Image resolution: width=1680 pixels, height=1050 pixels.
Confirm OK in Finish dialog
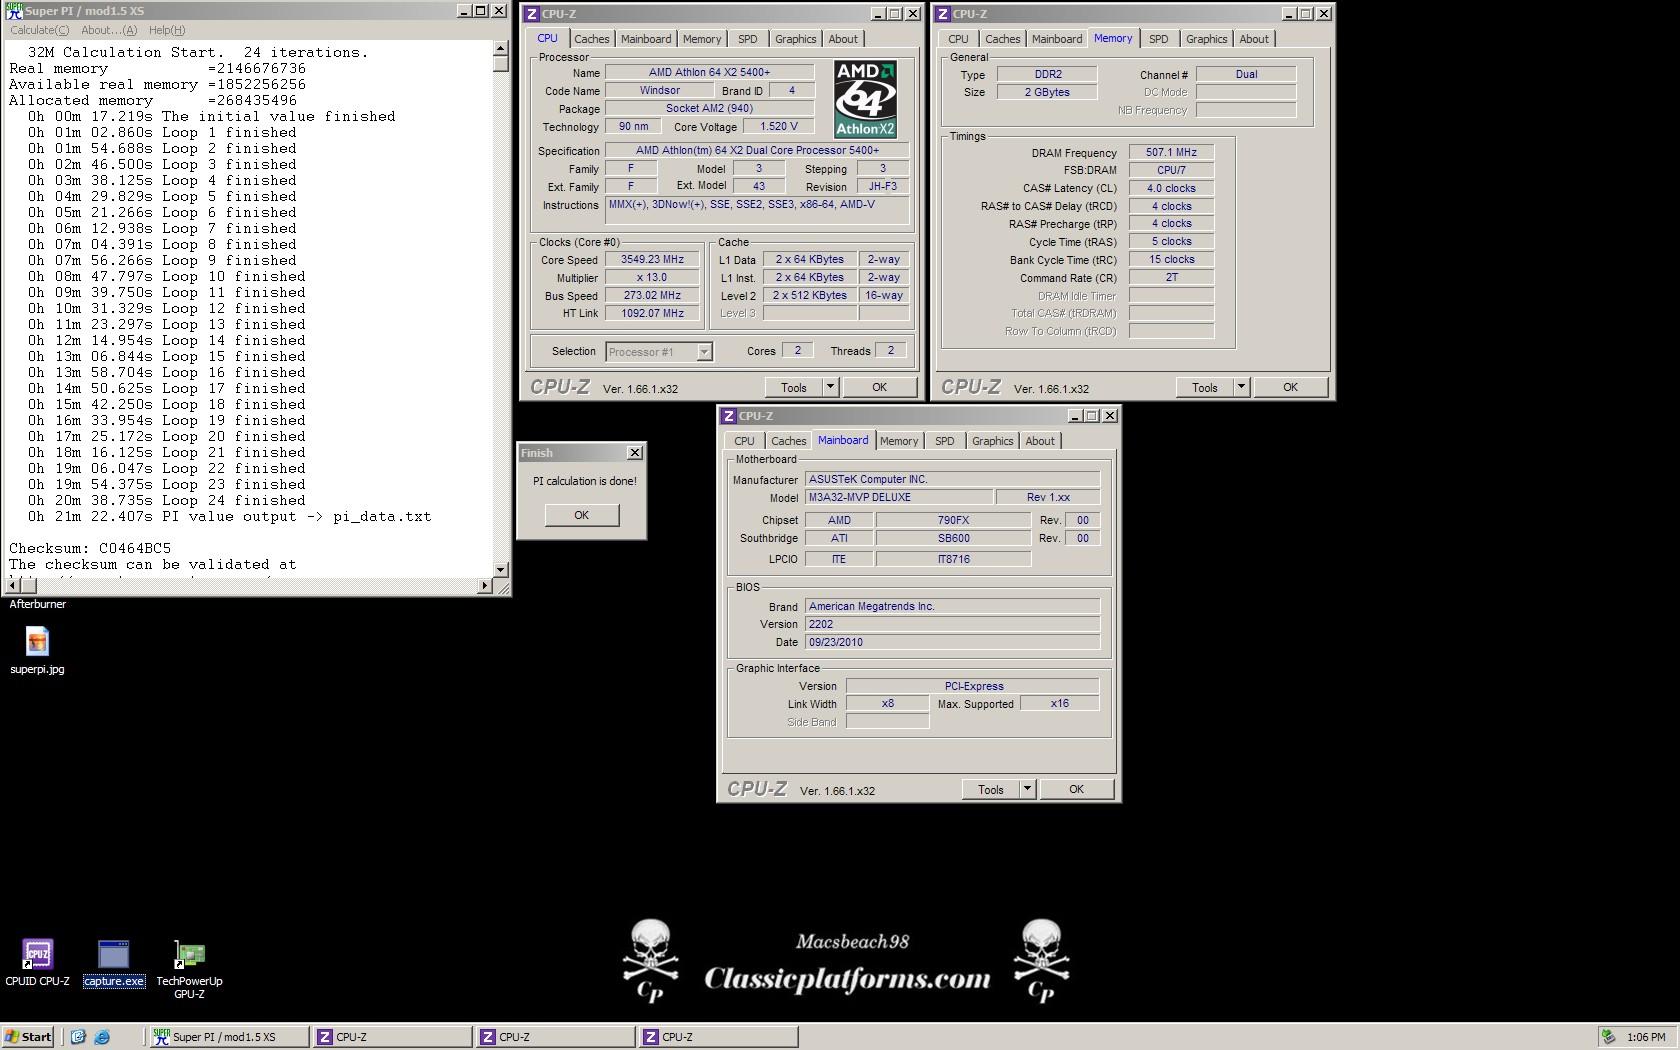pyautogui.click(x=581, y=515)
